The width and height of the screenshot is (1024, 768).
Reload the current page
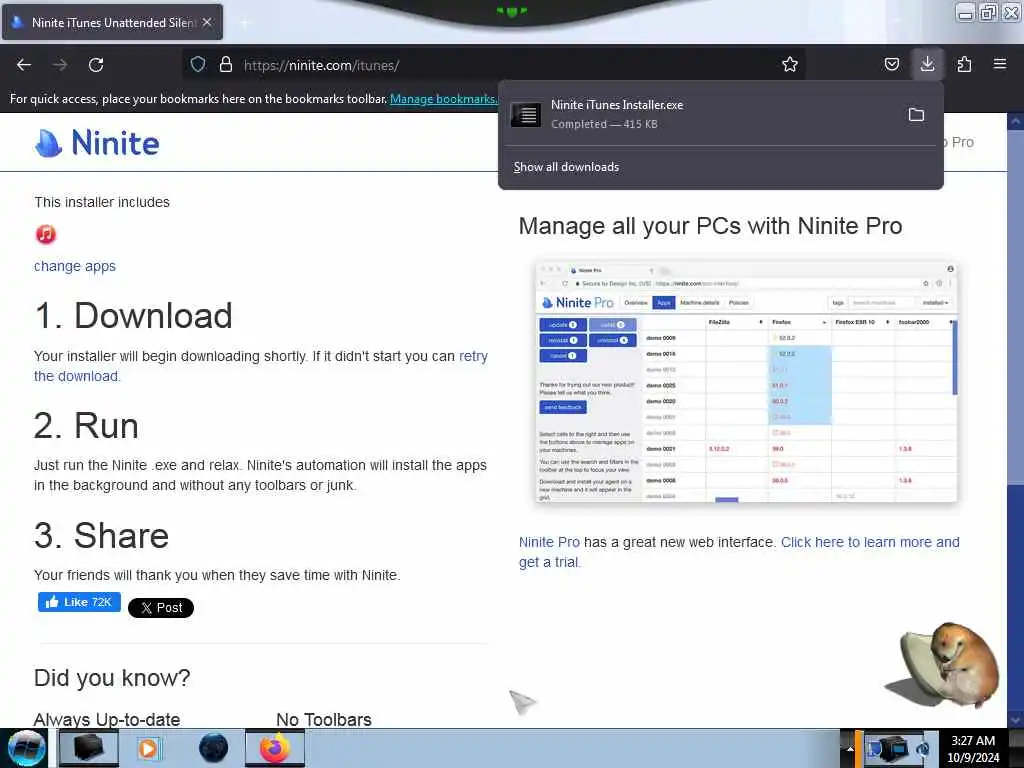tap(96, 65)
